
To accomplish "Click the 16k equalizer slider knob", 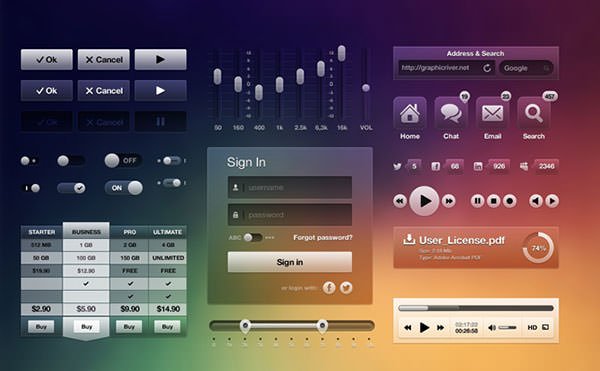I will 341,53.
